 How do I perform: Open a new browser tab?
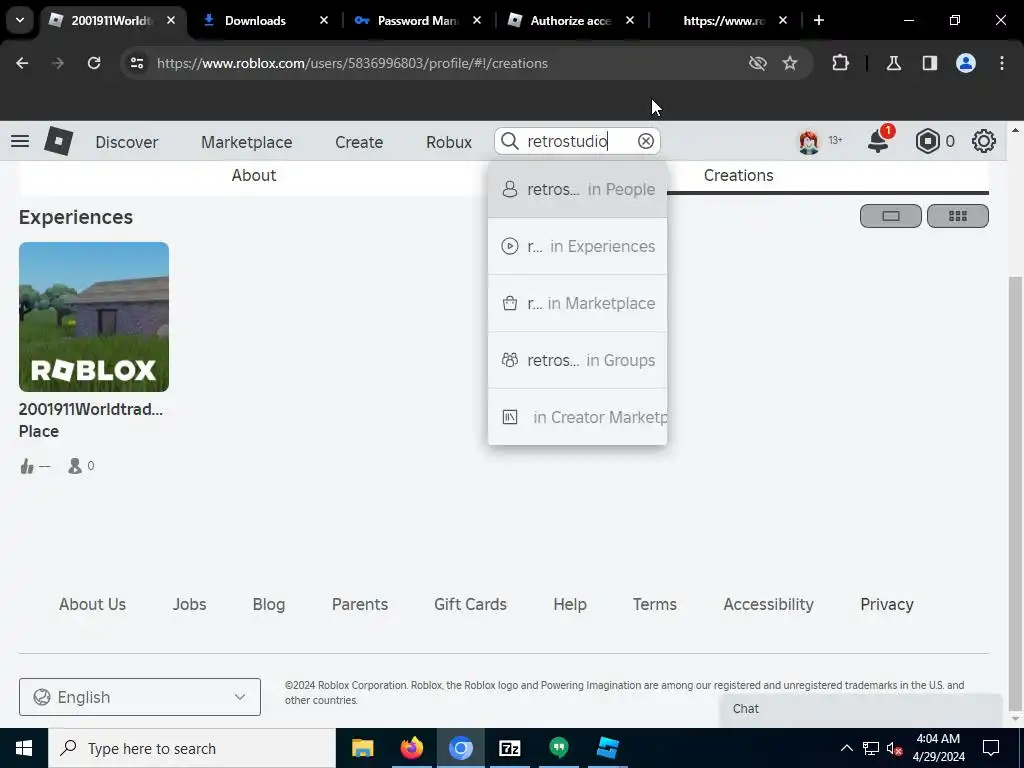tap(818, 20)
